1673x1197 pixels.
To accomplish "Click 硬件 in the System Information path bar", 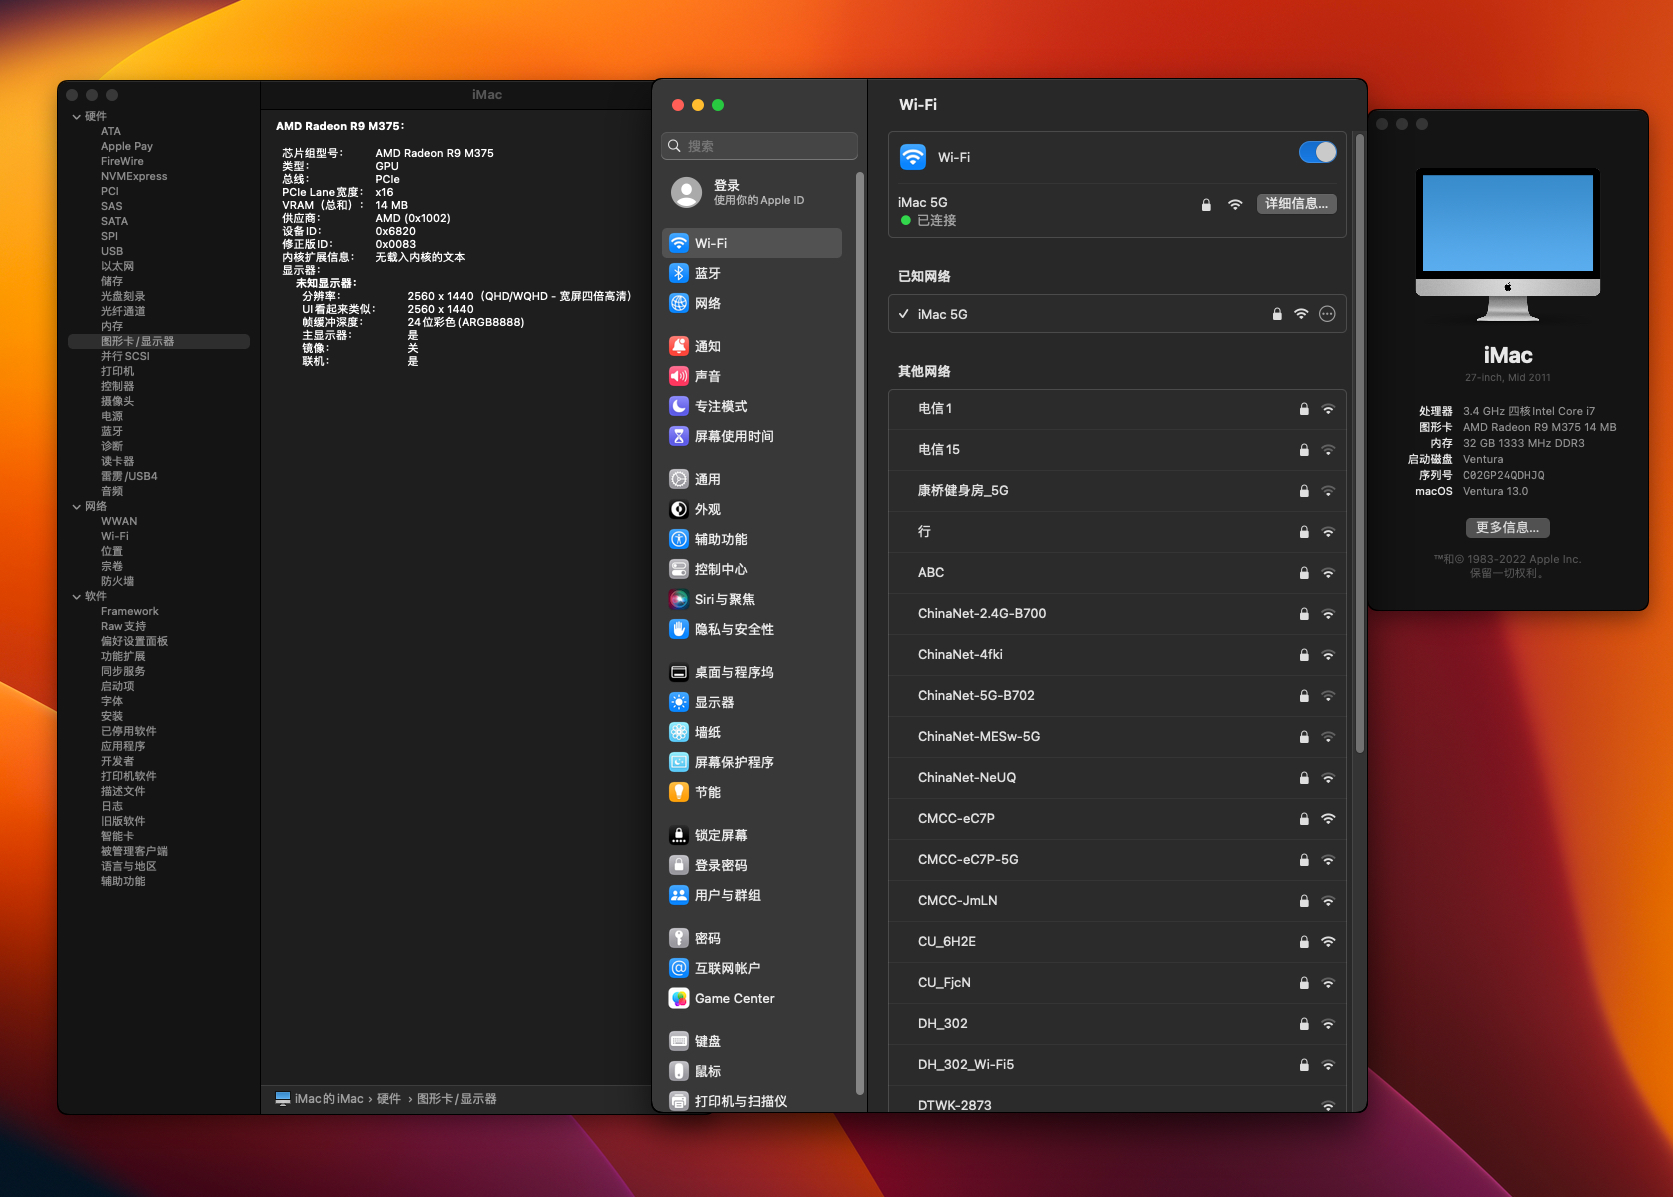I will 389,1099.
